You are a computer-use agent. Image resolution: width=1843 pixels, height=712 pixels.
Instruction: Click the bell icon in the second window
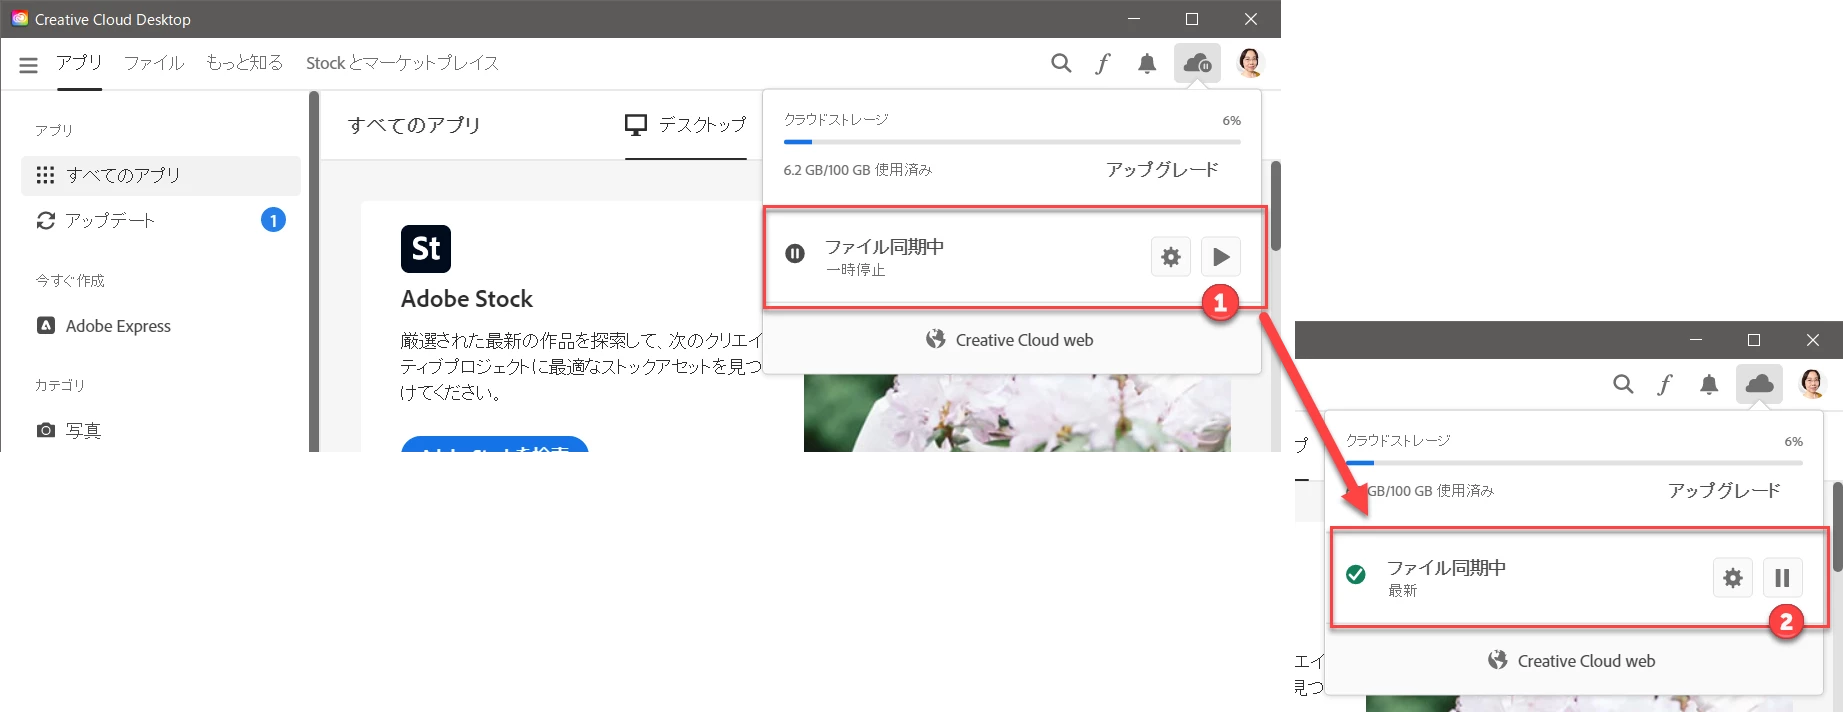click(x=1709, y=384)
